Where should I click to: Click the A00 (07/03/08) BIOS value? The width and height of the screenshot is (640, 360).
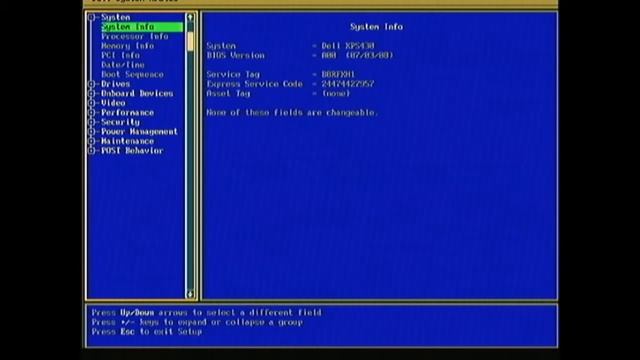[357, 55]
